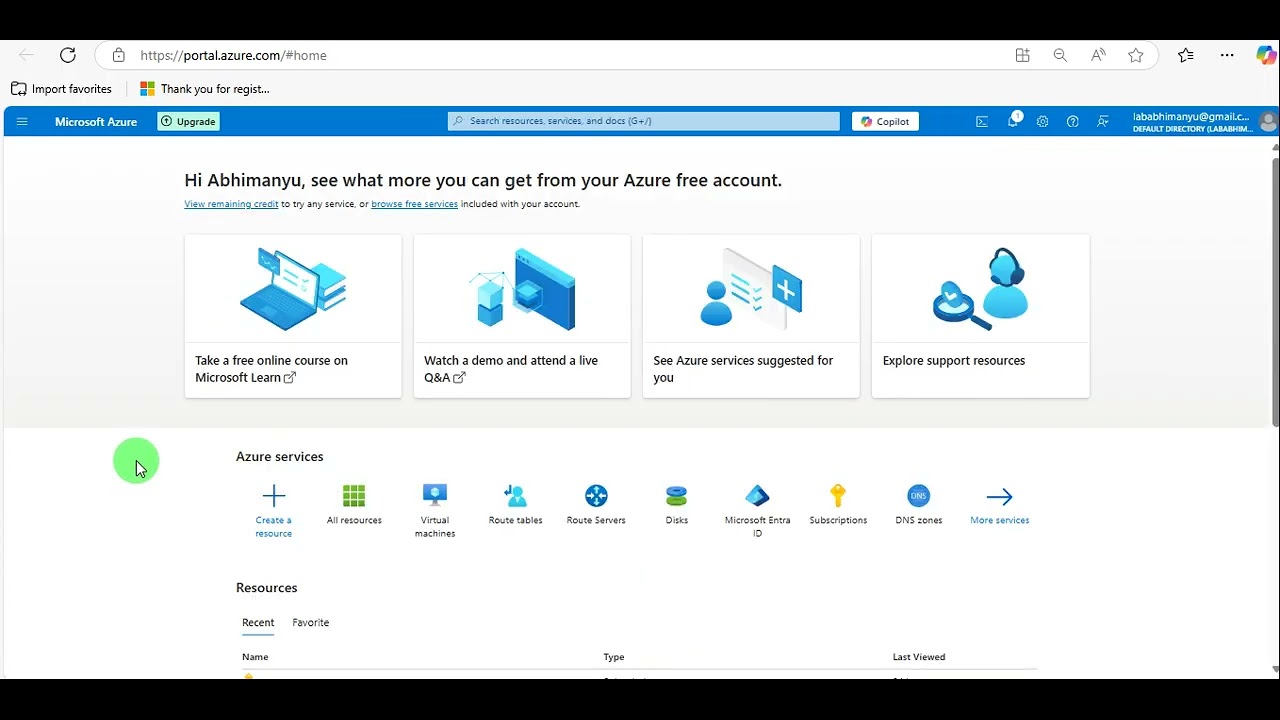Image resolution: width=1280 pixels, height=720 pixels.
Task: Click the More services arrow
Action: [999, 496]
